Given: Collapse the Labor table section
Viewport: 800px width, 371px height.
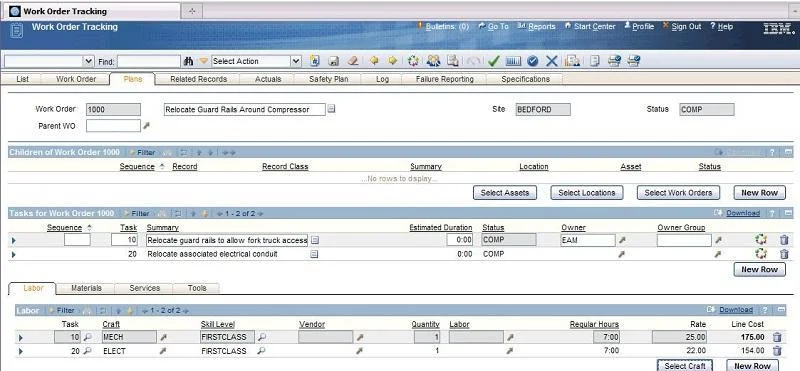Looking at the screenshot, I should click(781, 310).
